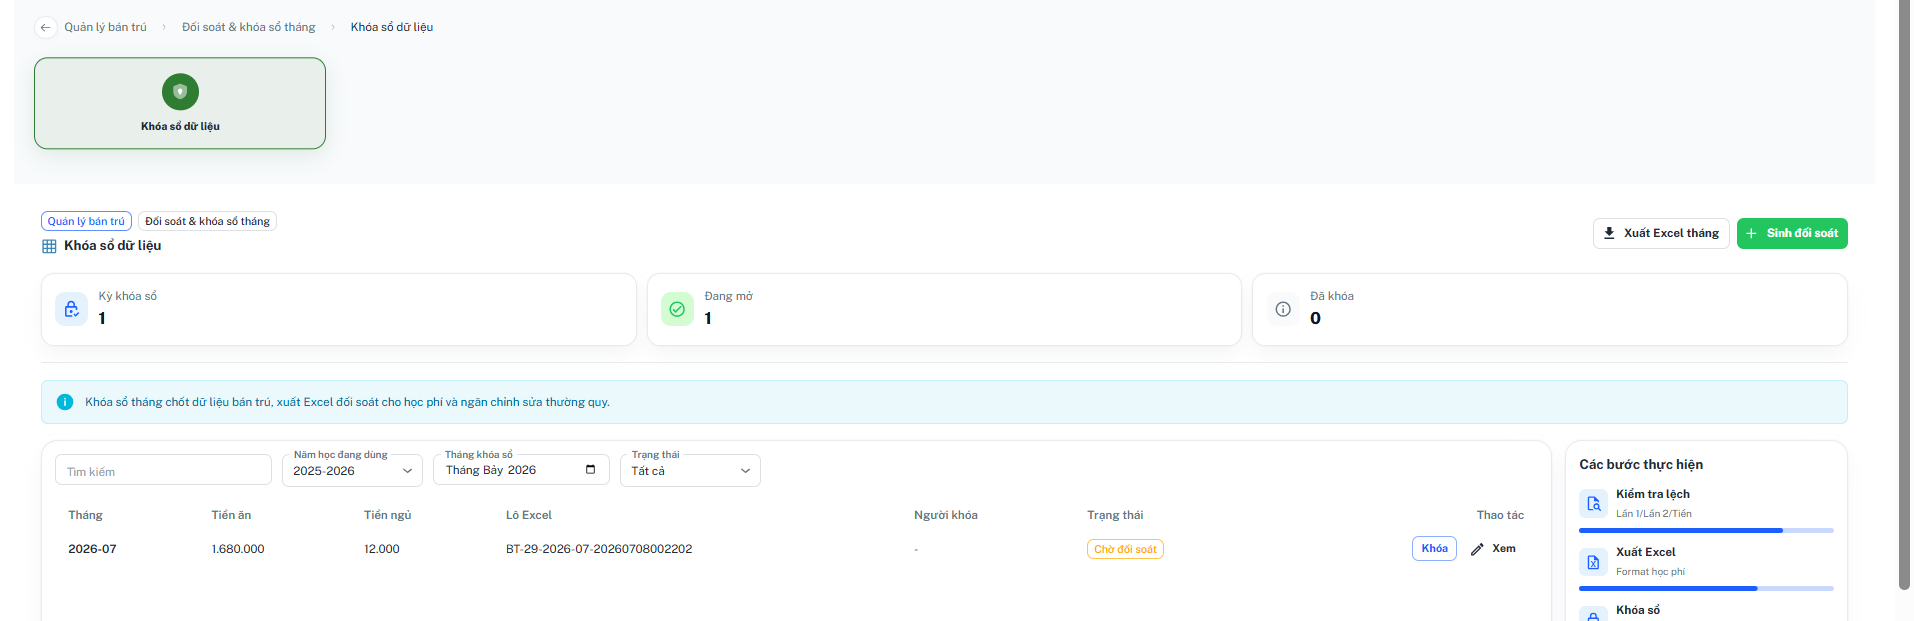Open the Năm học đang dùng dropdown
The width and height of the screenshot is (1914, 621).
pos(352,471)
